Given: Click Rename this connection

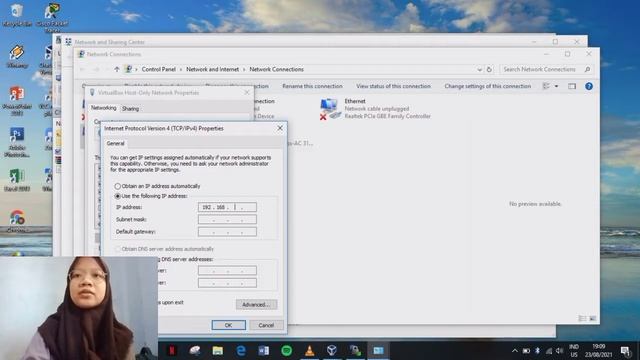Looking at the screenshot, I should tap(312, 86).
